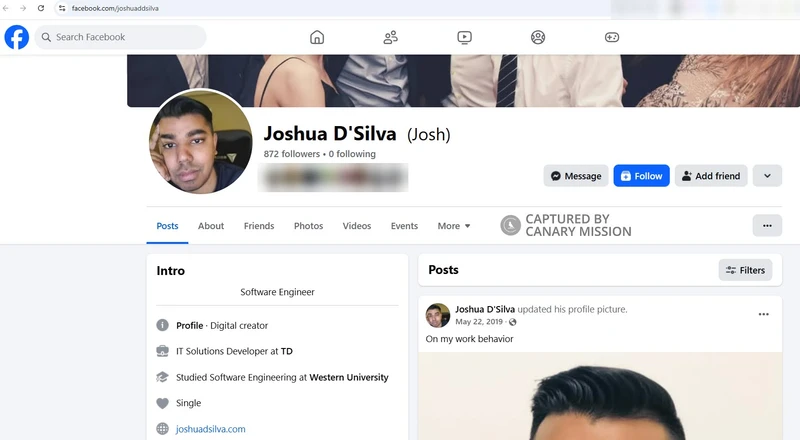Open the Groups icon in top navigation
The width and height of the screenshot is (800, 440).
538,37
